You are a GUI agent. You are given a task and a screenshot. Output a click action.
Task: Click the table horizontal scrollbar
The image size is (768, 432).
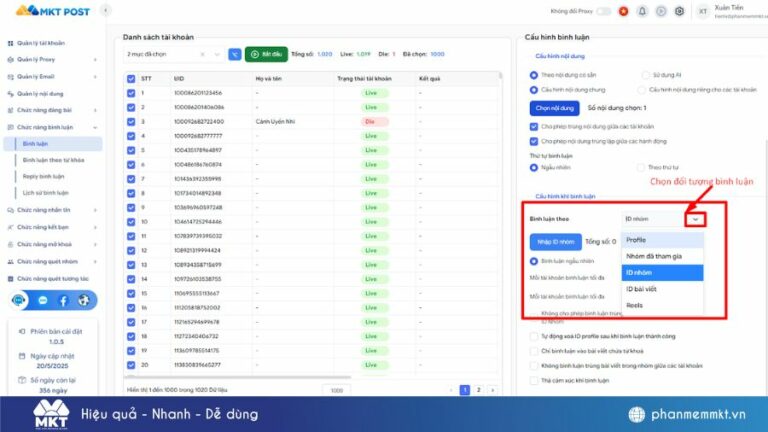pos(240,377)
